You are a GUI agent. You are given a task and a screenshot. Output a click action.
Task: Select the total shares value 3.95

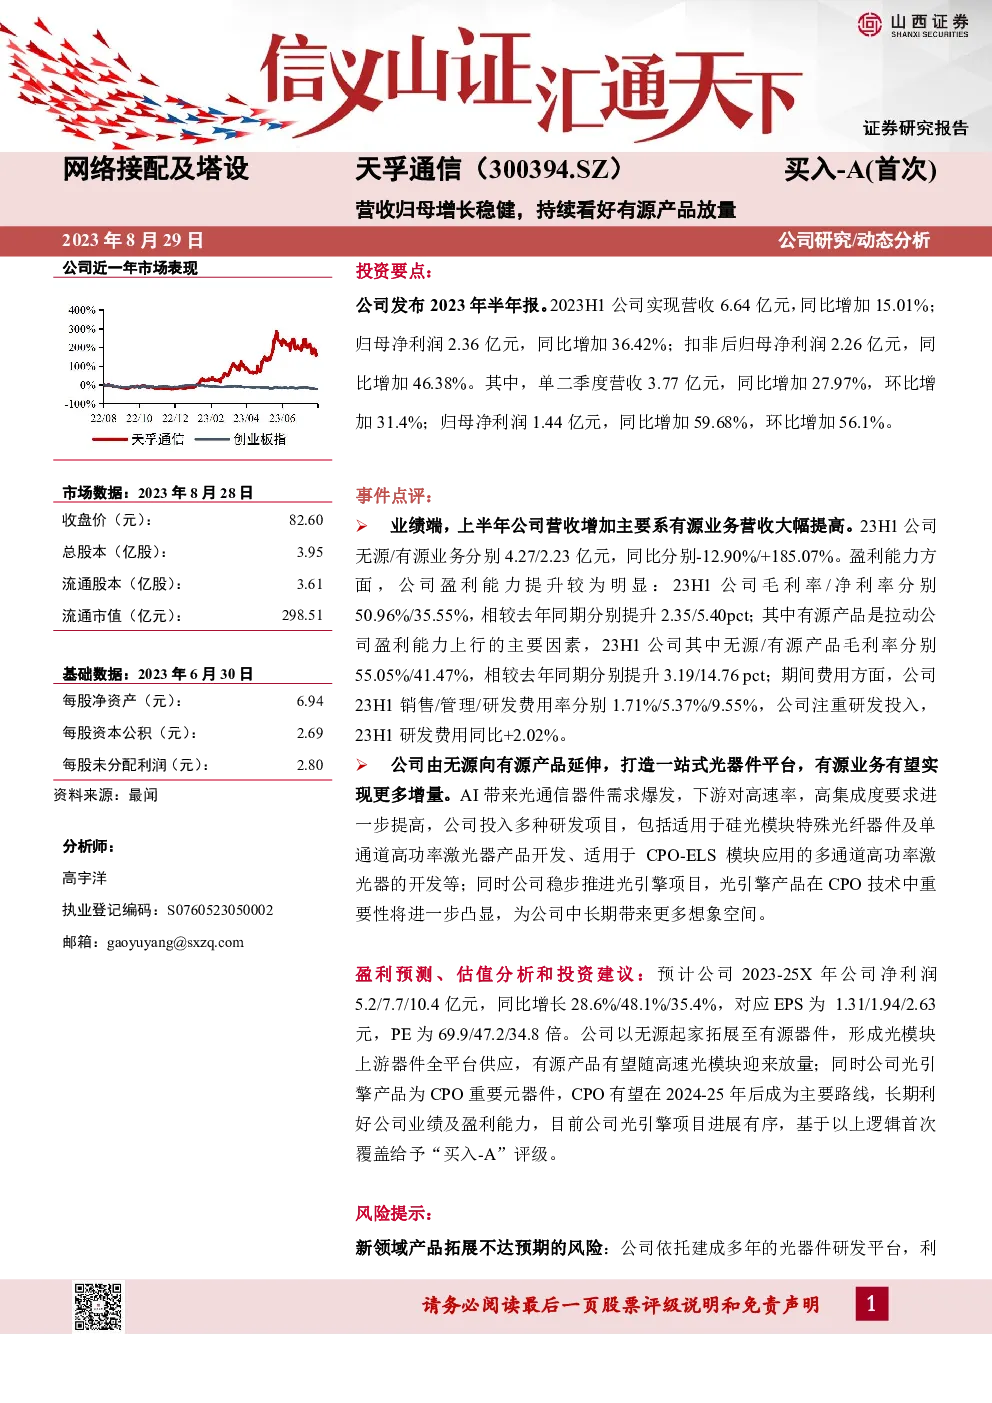[x=310, y=552]
